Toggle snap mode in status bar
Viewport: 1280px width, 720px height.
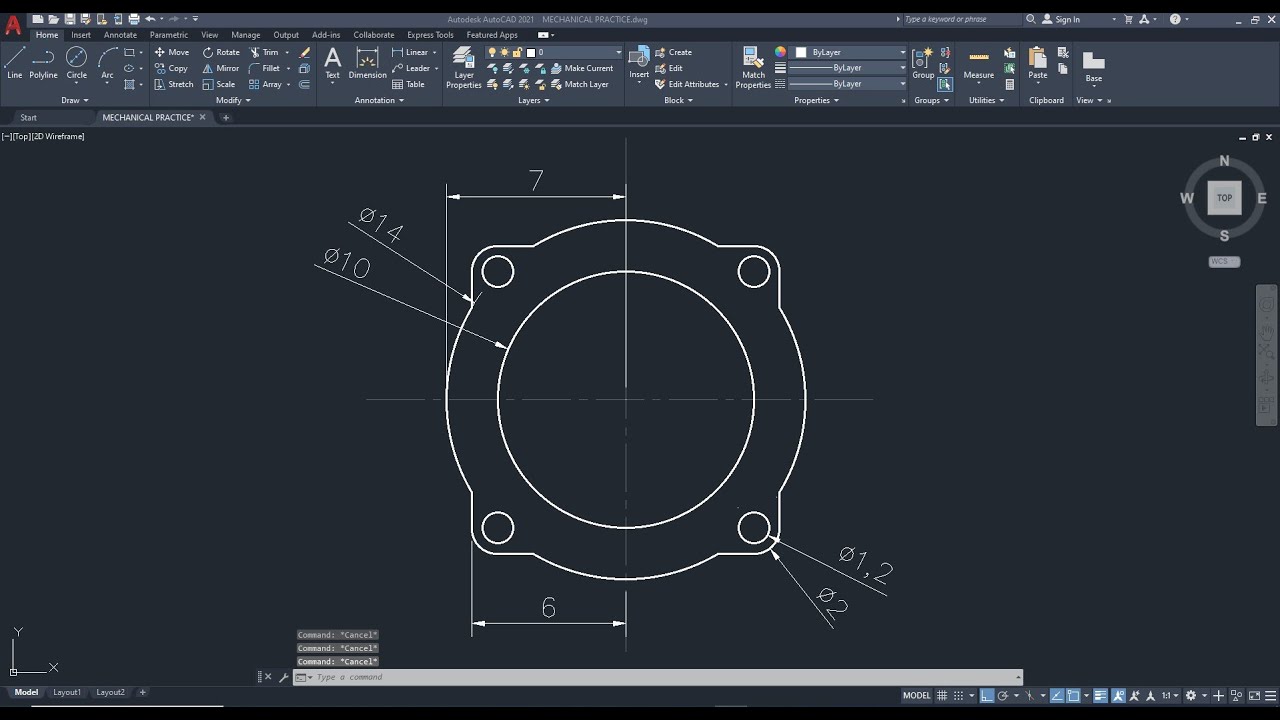point(958,695)
